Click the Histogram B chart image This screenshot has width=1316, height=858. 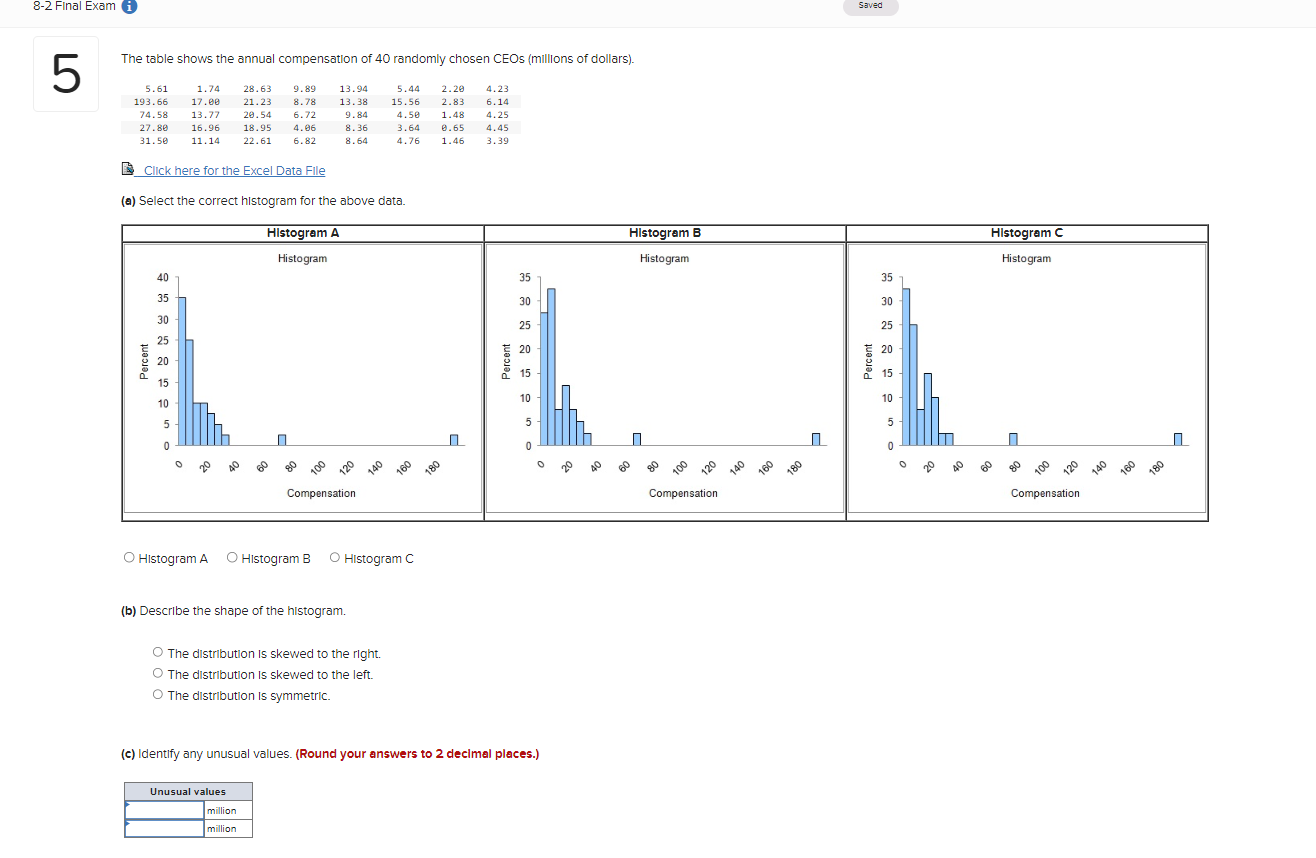[665, 381]
